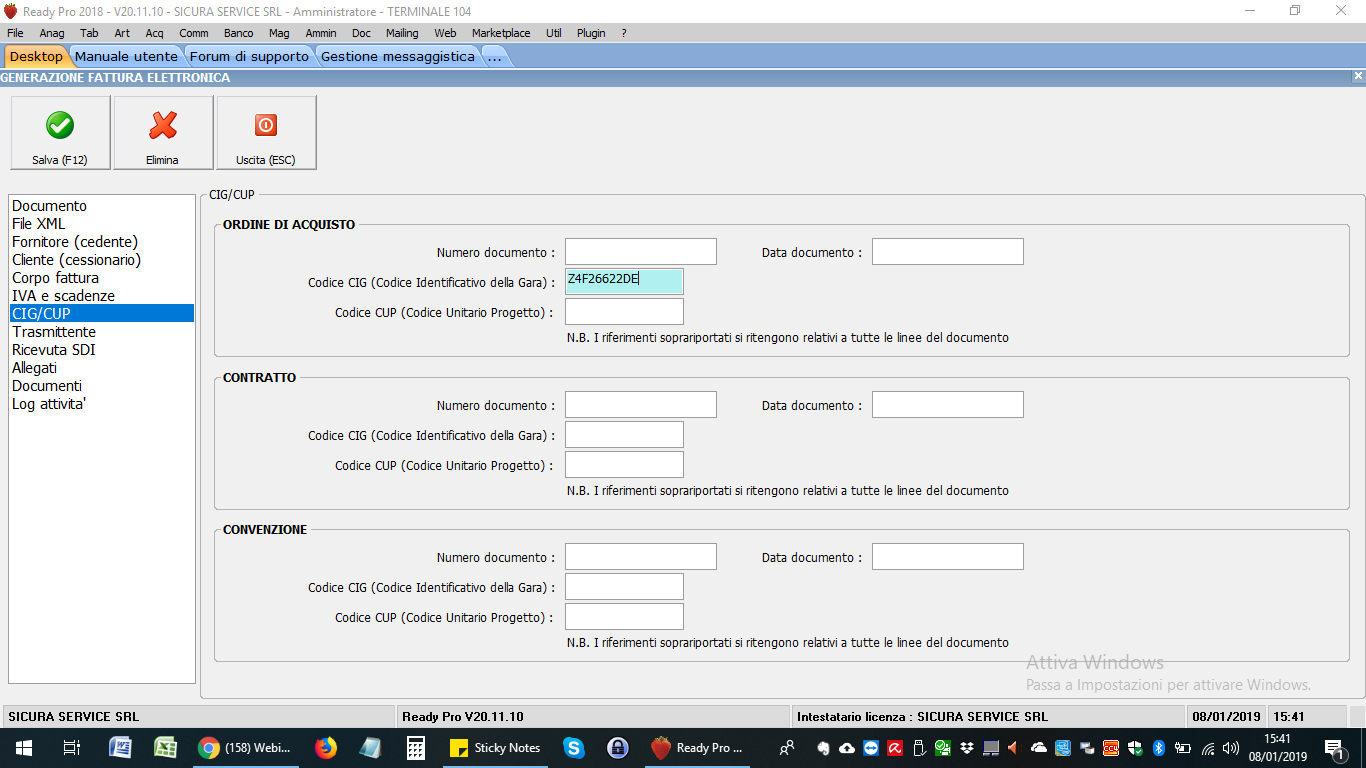1366x768 pixels.
Task: Click Codice CUP field under Ordine di Acquisto
Action: click(x=624, y=312)
